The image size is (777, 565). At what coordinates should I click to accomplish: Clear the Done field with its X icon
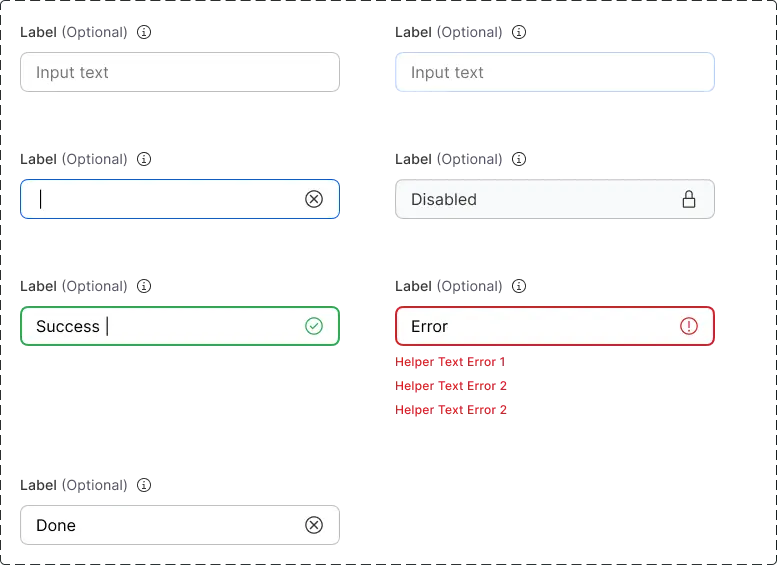[314, 525]
